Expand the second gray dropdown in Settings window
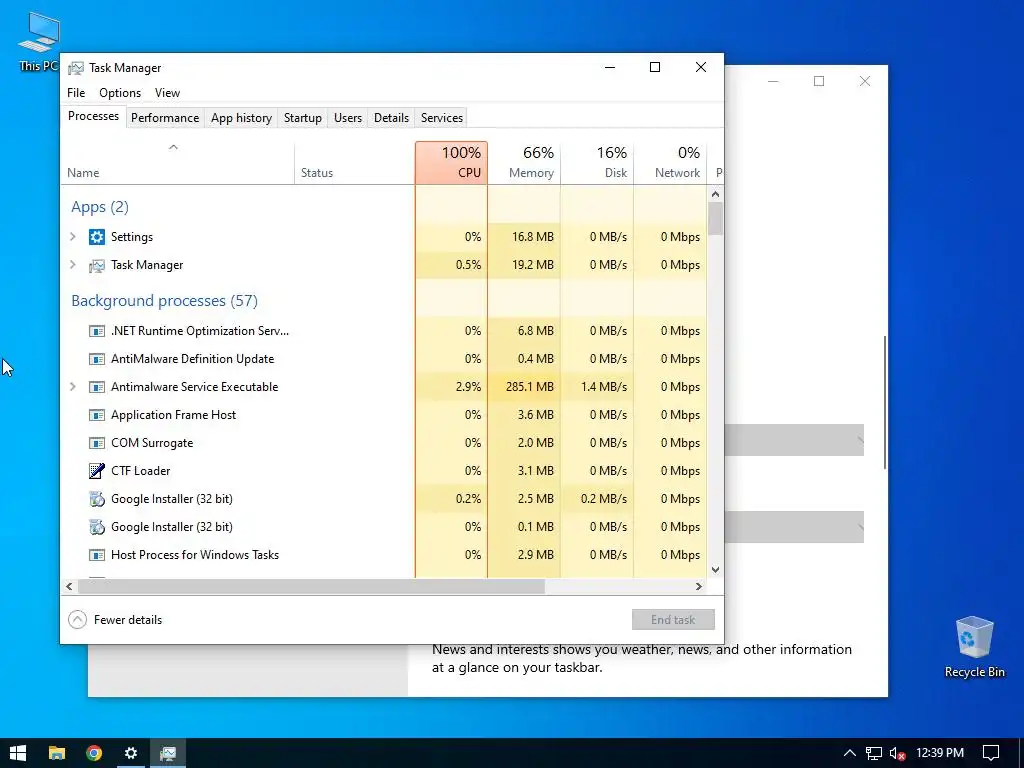This screenshot has height=768, width=1024. coord(793,527)
